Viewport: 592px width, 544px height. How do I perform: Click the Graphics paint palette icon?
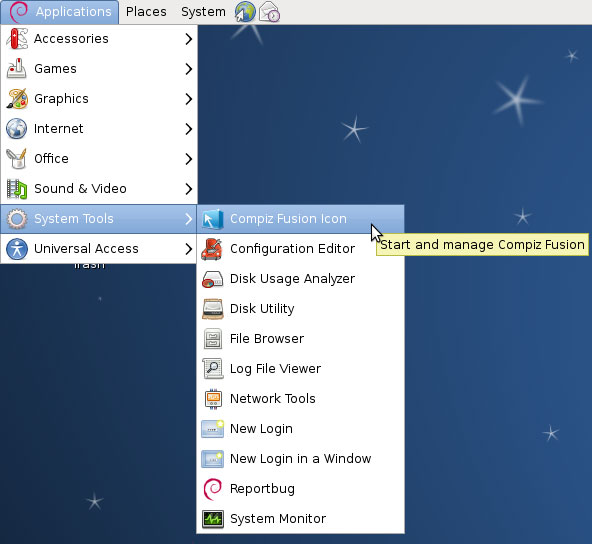[x=17, y=99]
